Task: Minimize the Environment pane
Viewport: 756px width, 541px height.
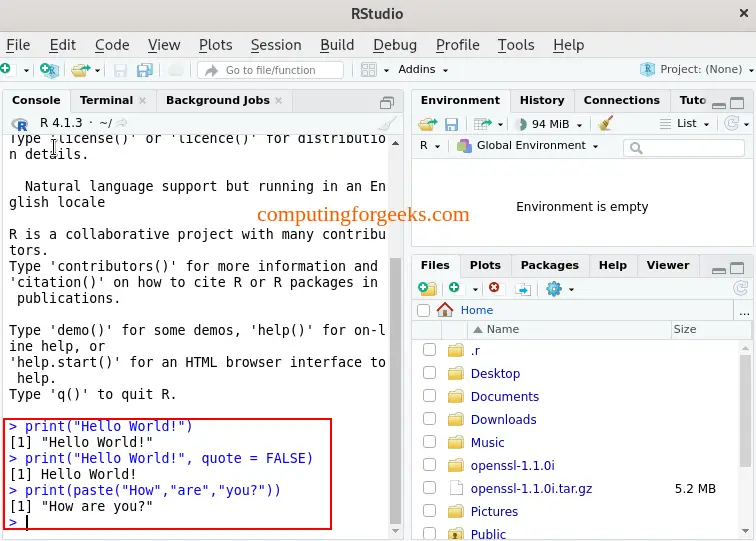Action: [x=719, y=105]
